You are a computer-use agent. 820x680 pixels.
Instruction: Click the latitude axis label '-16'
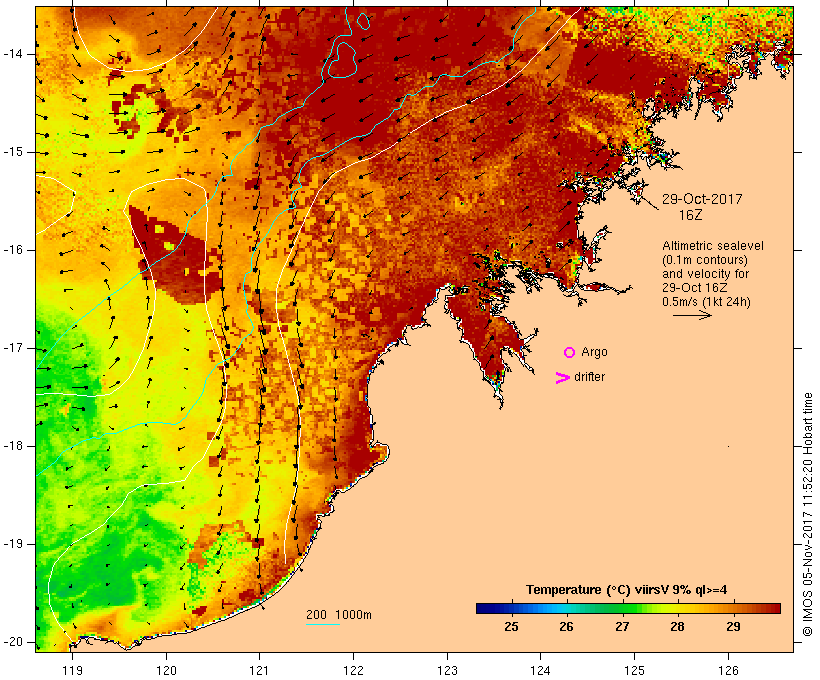coord(13,250)
